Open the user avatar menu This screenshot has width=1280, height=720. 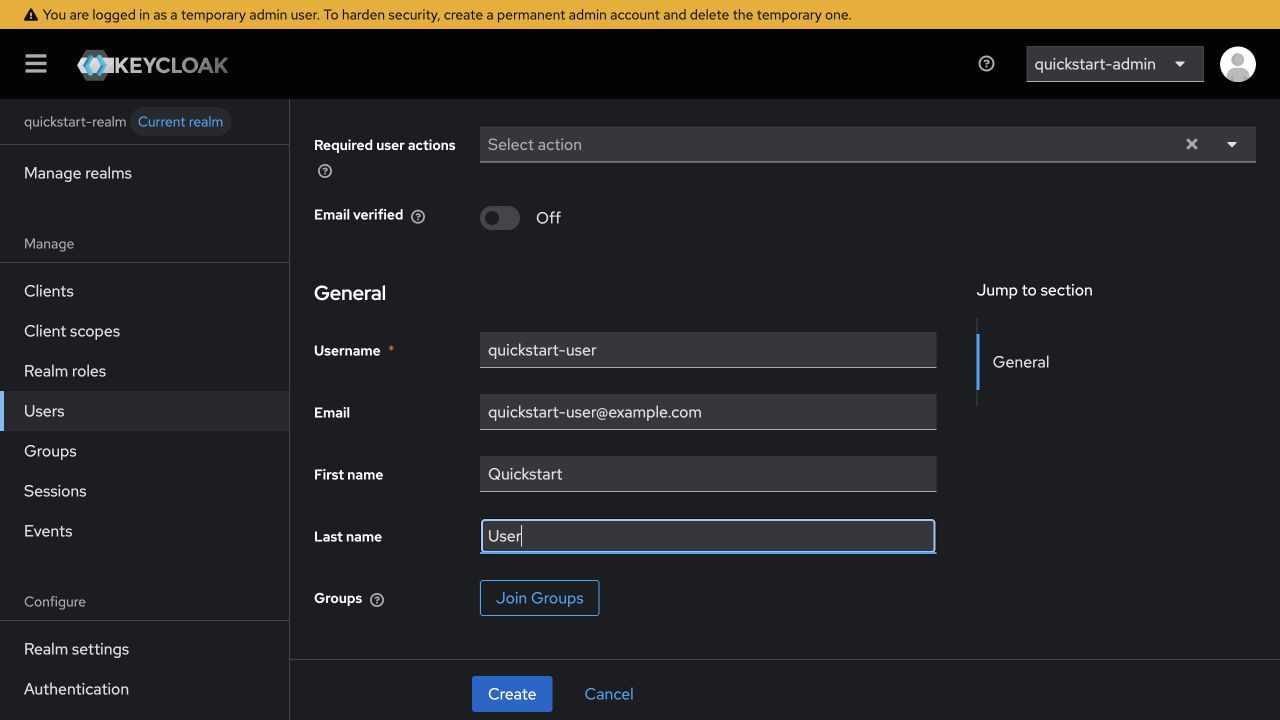pyautogui.click(x=1237, y=64)
